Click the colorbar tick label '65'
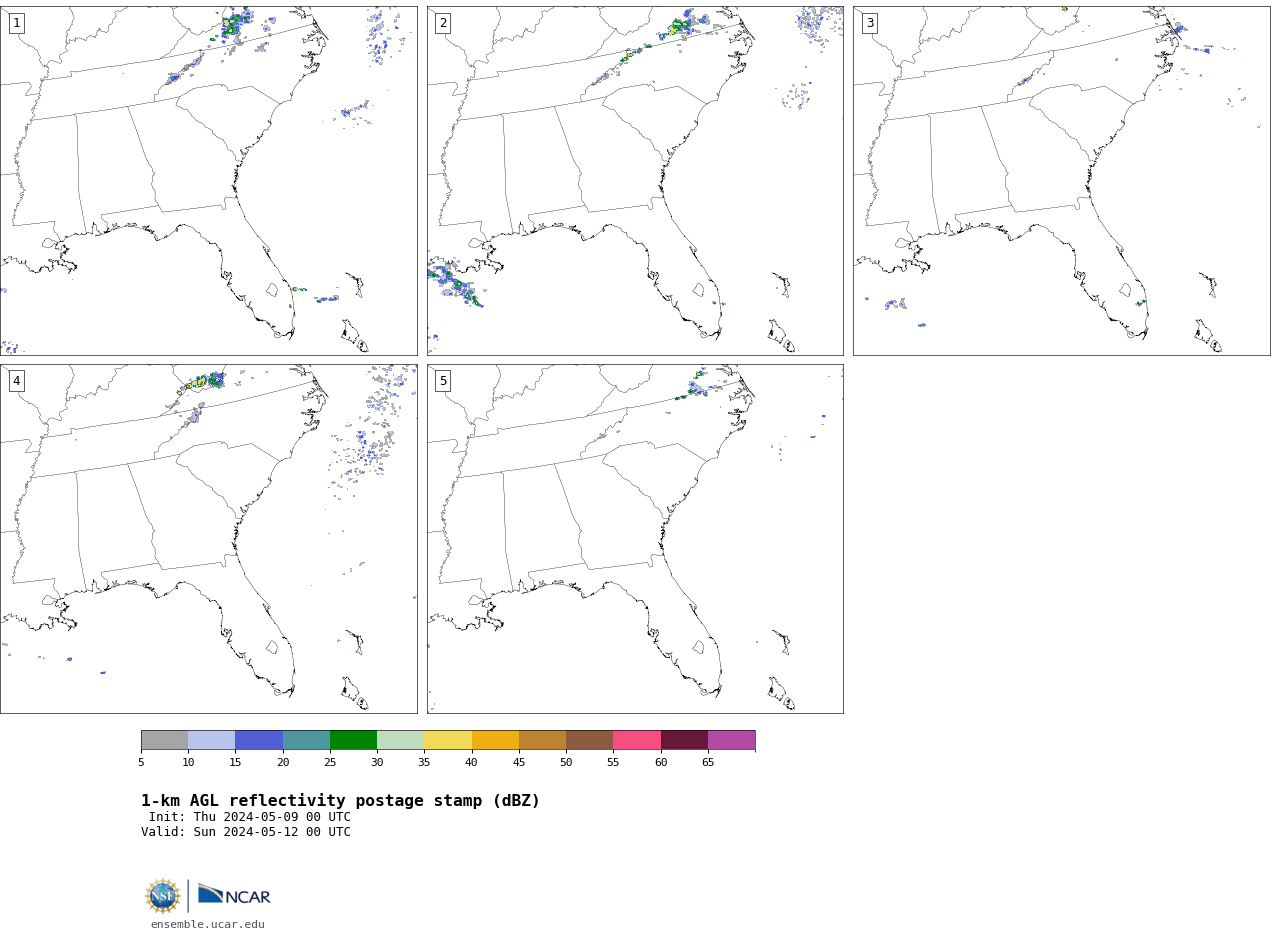 point(708,763)
